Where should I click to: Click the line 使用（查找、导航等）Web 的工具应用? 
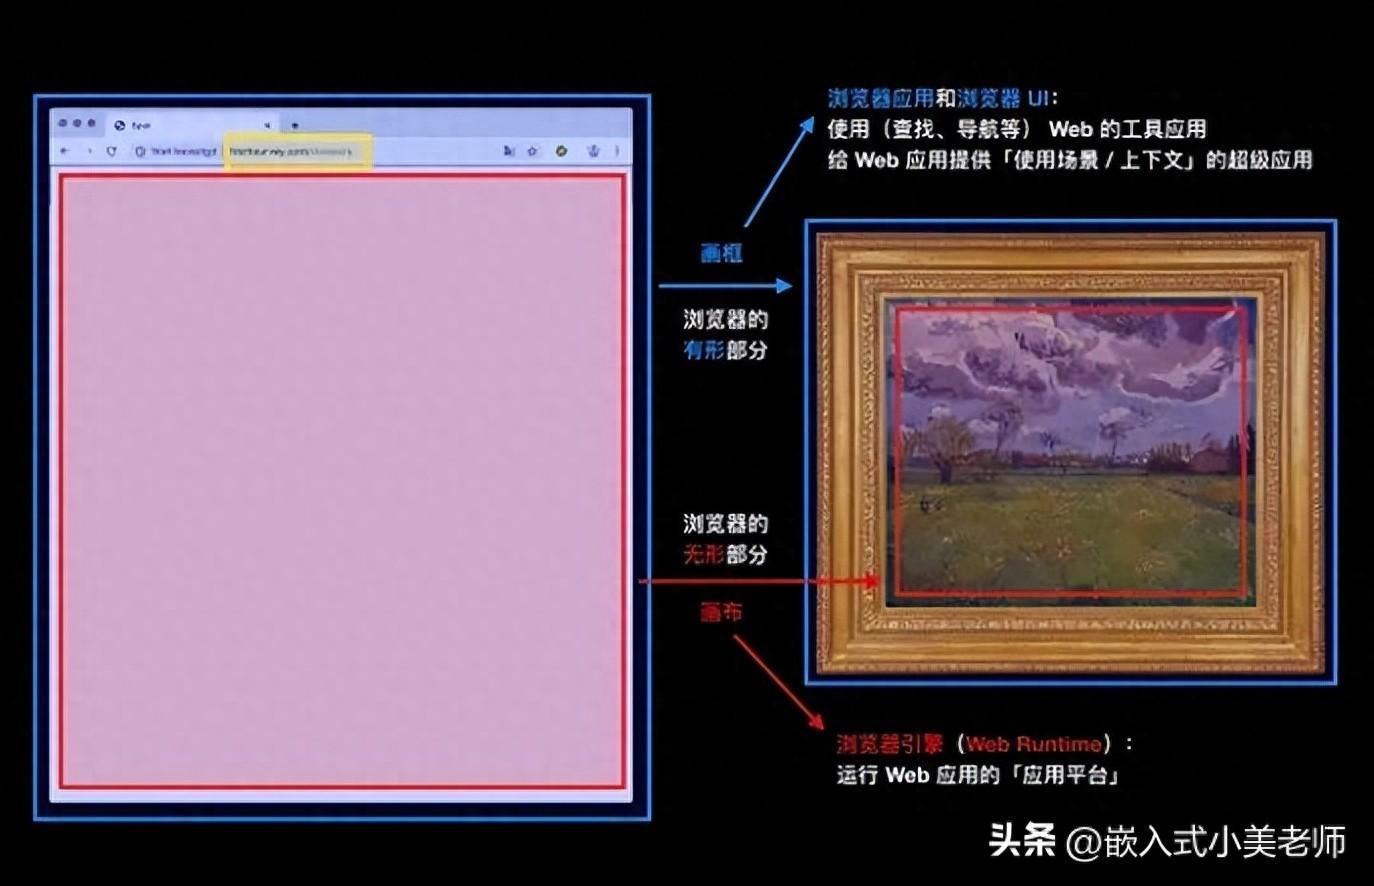pyautogui.click(x=1017, y=129)
